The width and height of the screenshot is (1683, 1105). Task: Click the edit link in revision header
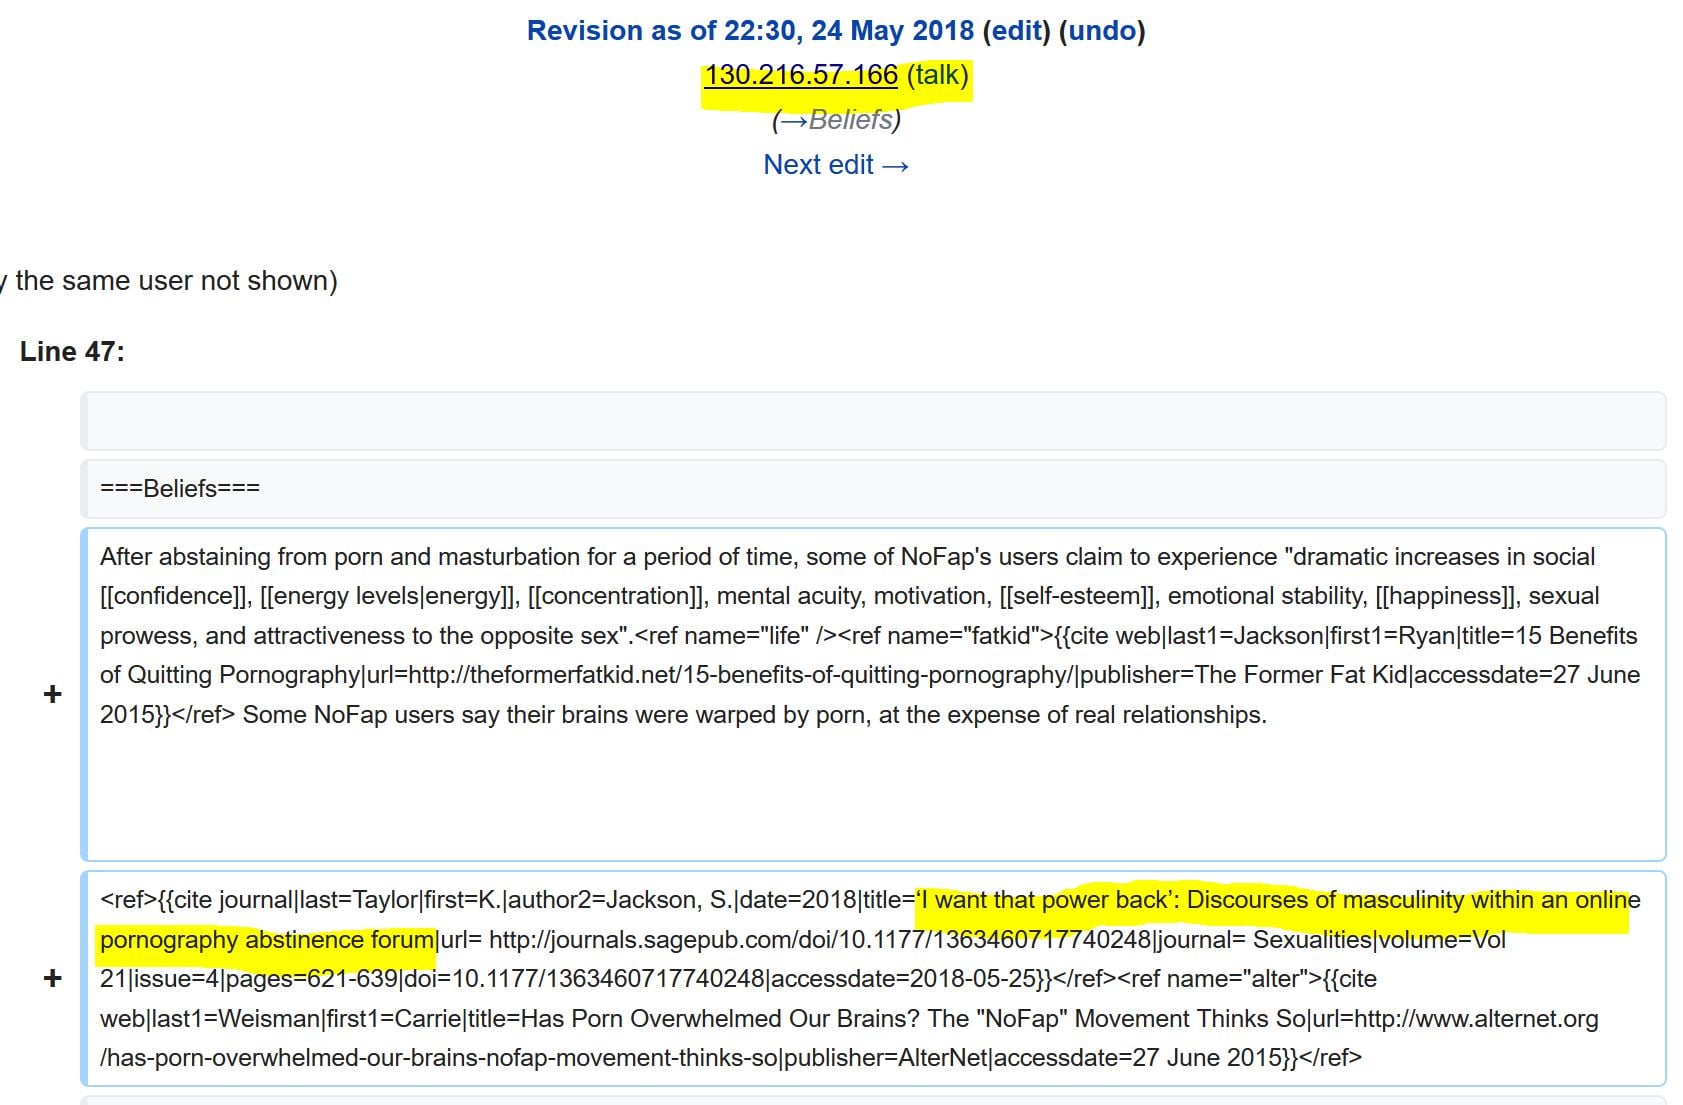pos(1016,31)
